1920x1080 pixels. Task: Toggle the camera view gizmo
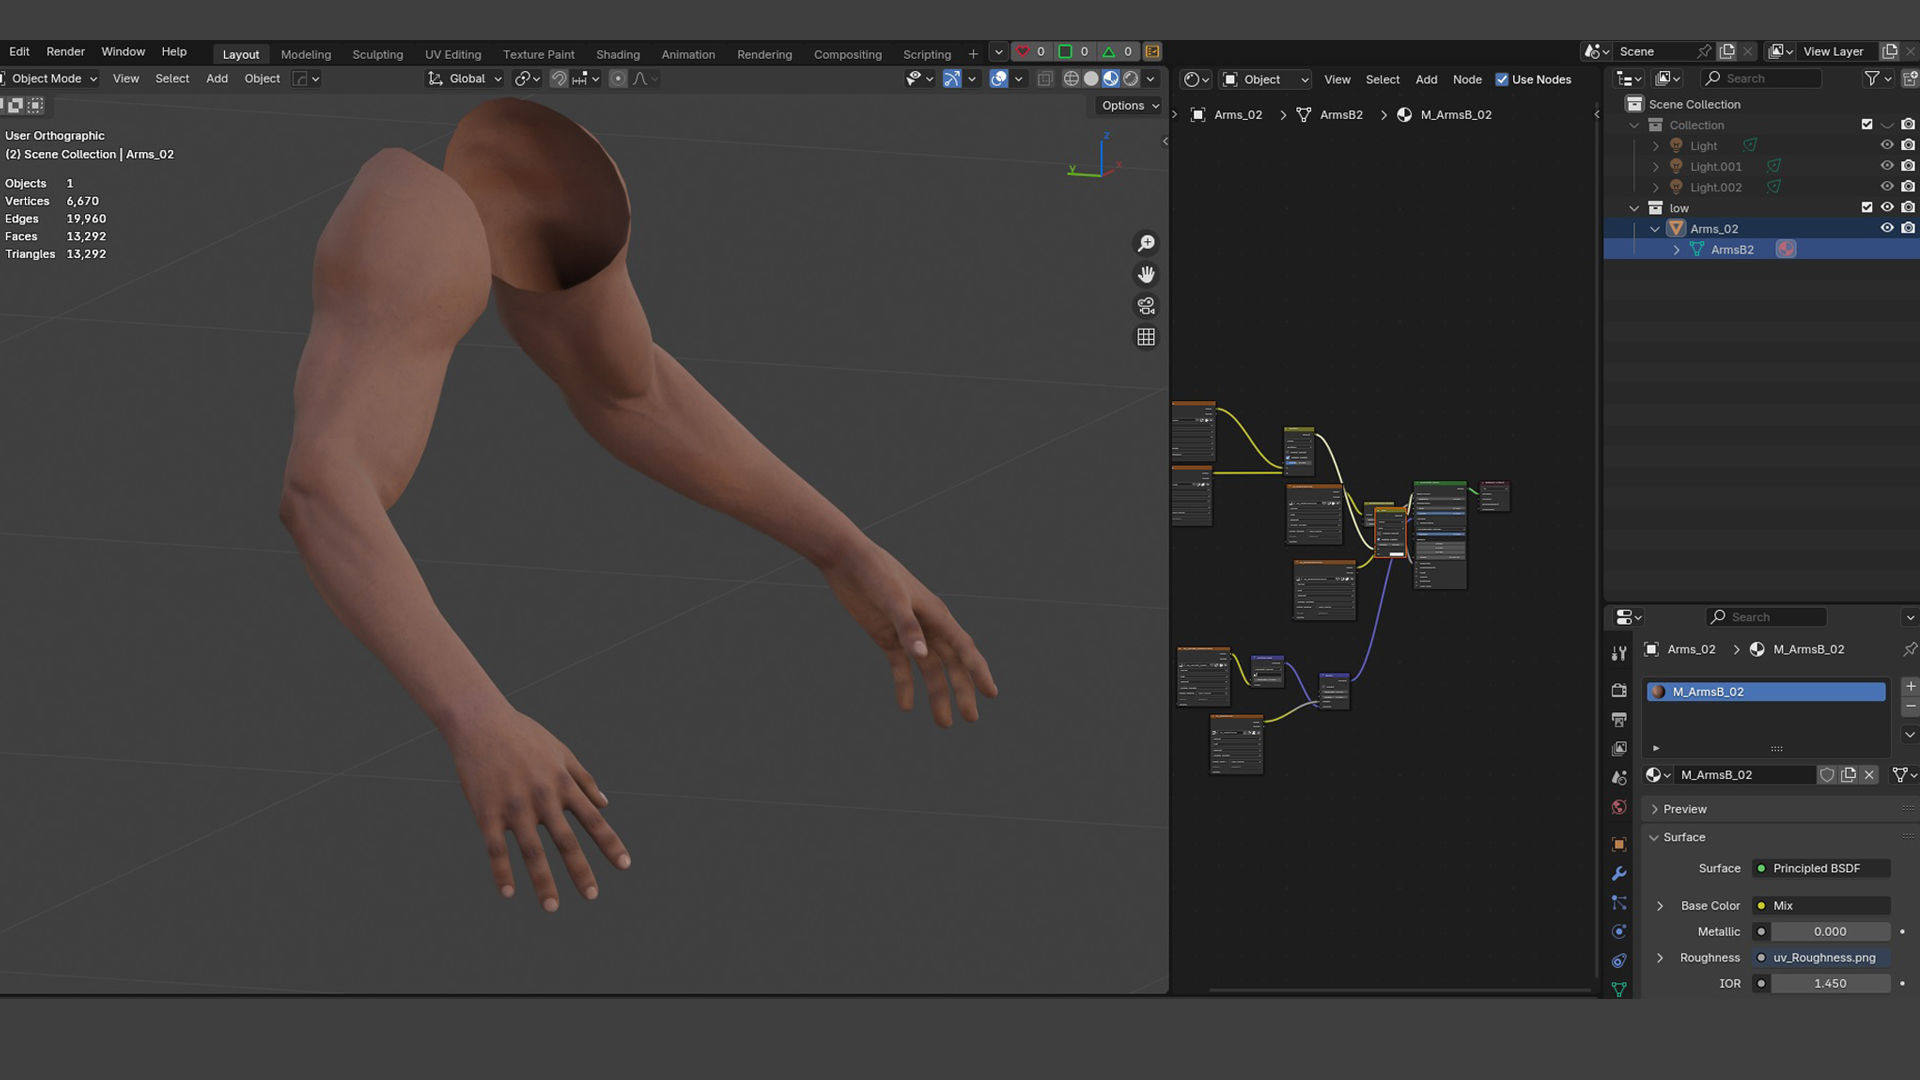pyautogui.click(x=1146, y=305)
